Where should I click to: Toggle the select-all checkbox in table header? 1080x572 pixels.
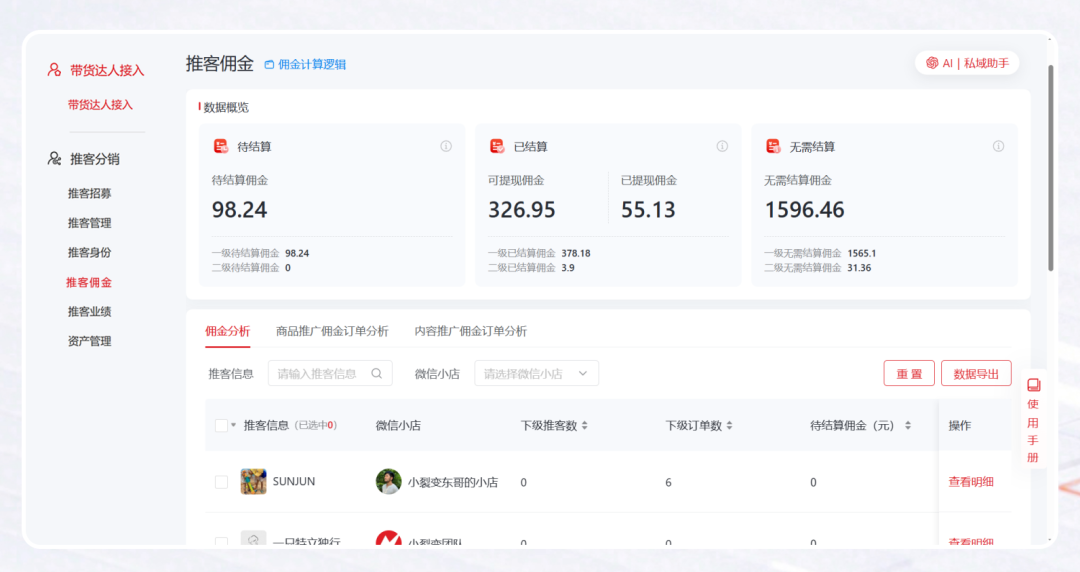221,426
